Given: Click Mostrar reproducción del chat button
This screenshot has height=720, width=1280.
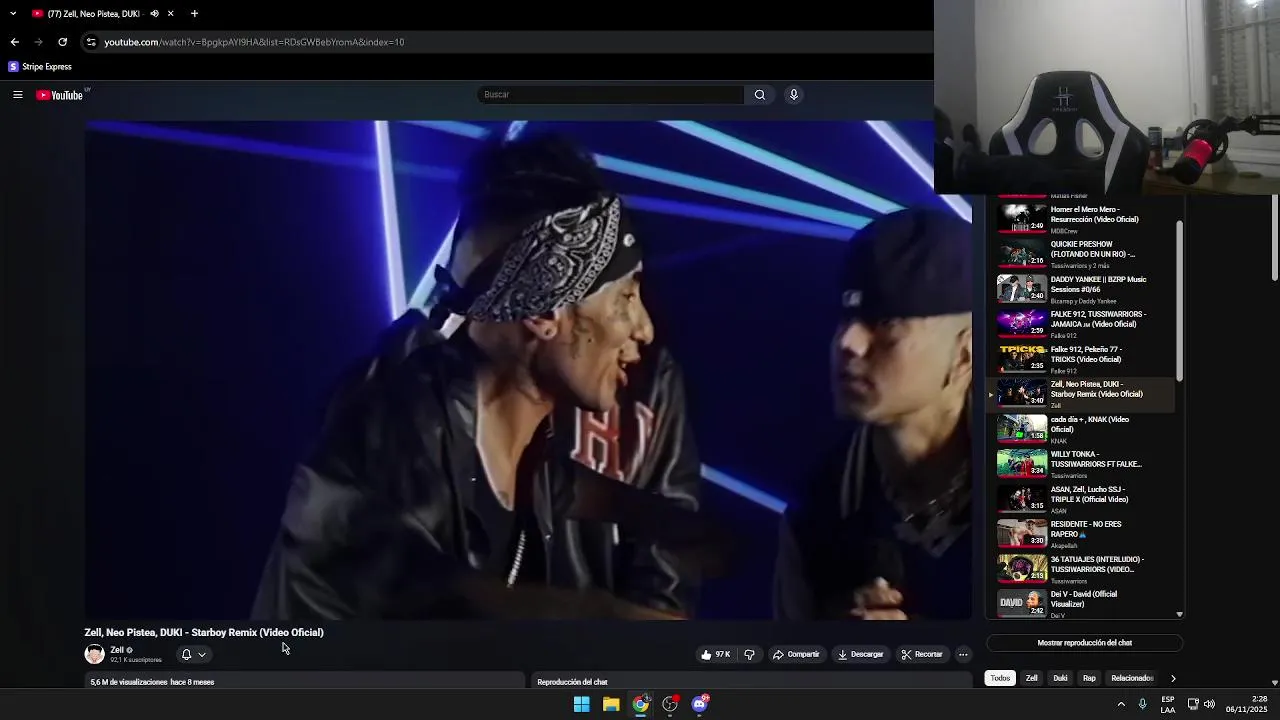Looking at the screenshot, I should tap(1085, 643).
